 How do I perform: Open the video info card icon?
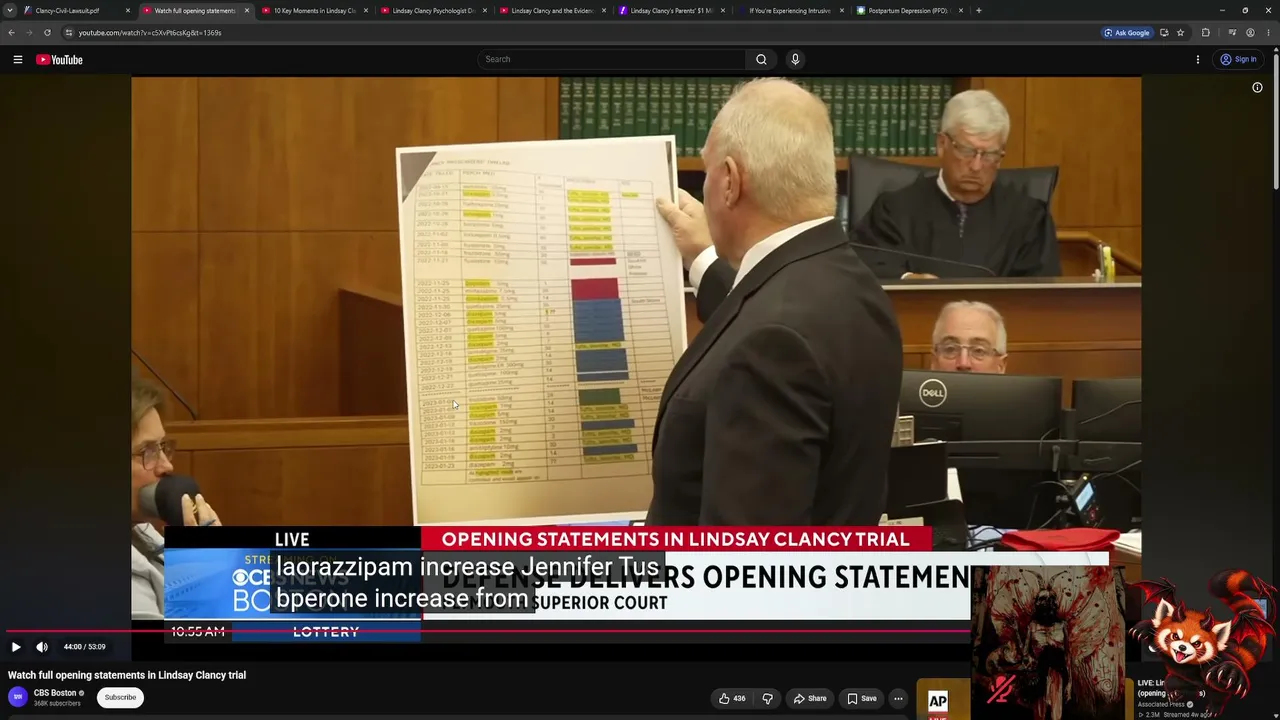click(1257, 88)
